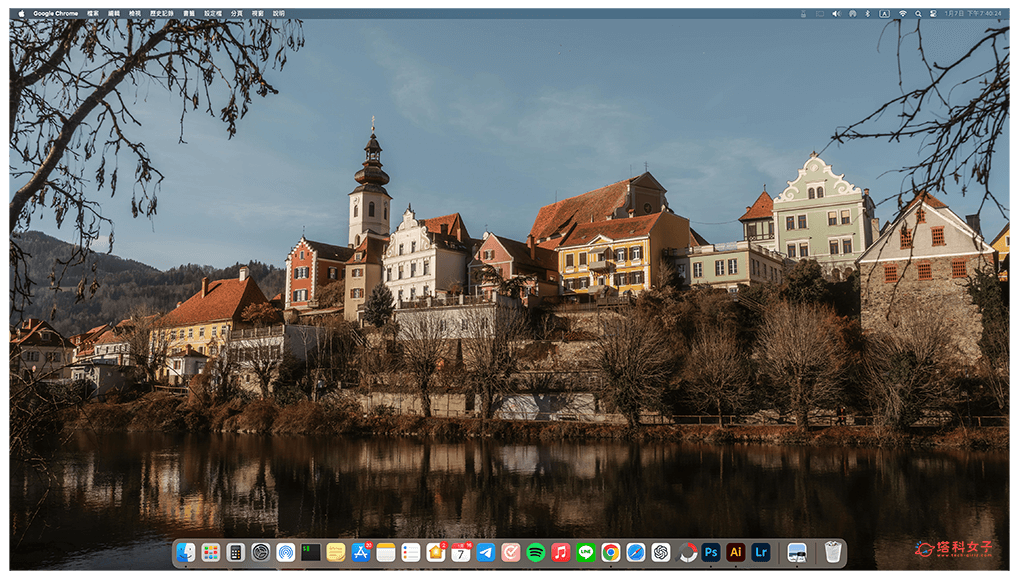
Task: Open the Google Chrome application menu
Action: (56, 14)
